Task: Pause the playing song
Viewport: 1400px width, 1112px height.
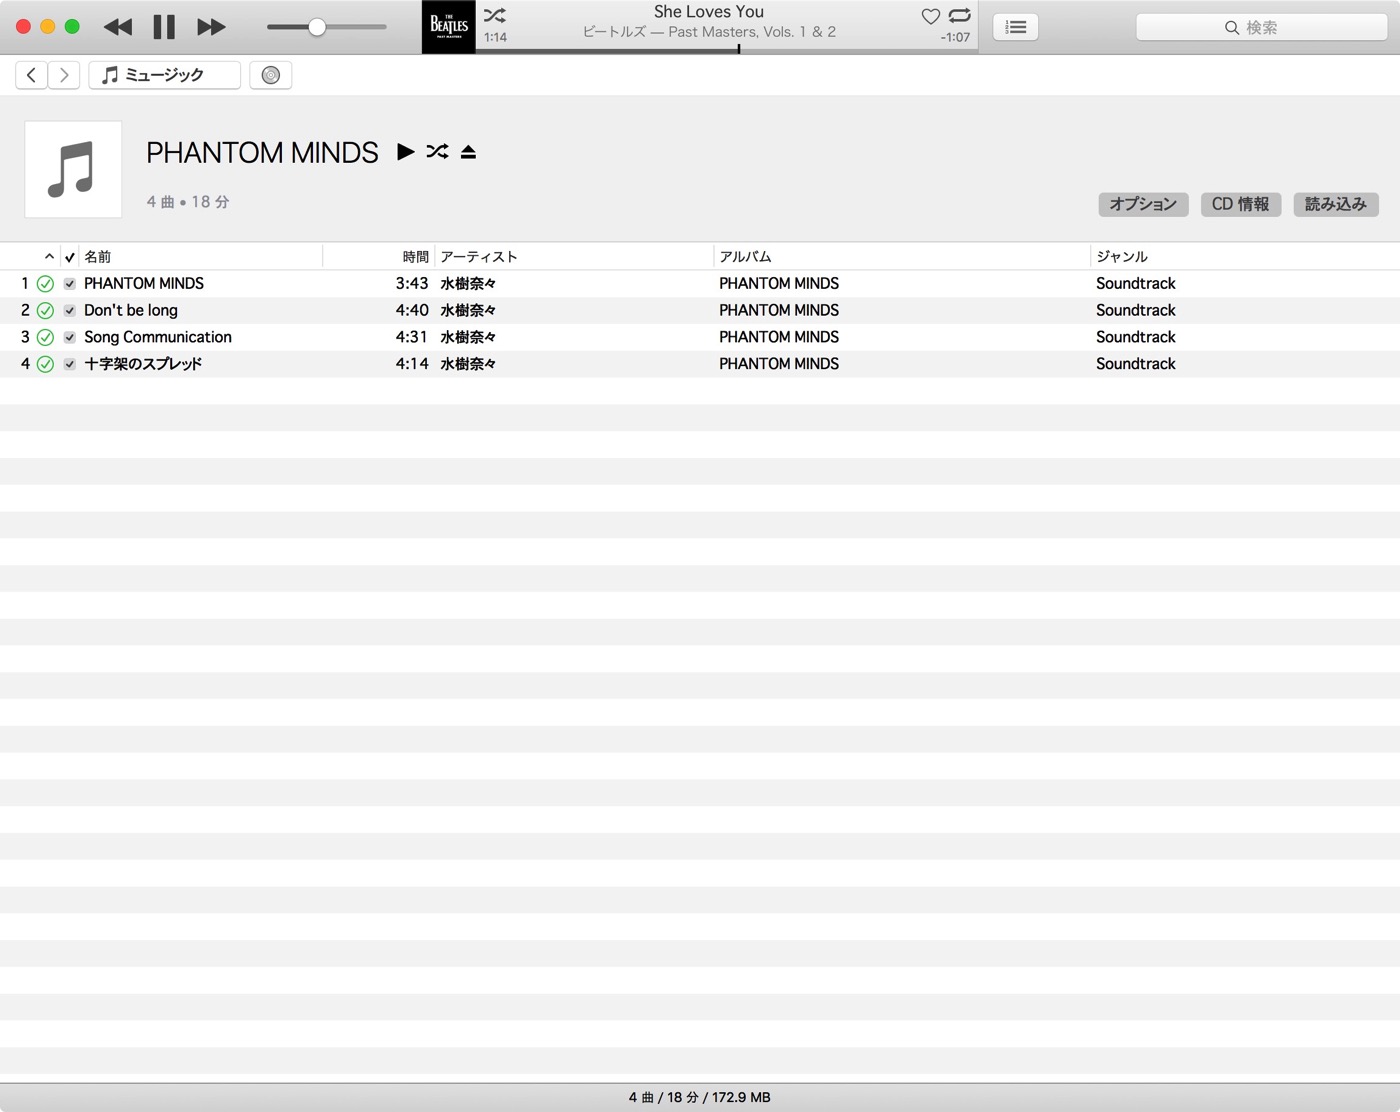Action: (x=164, y=27)
